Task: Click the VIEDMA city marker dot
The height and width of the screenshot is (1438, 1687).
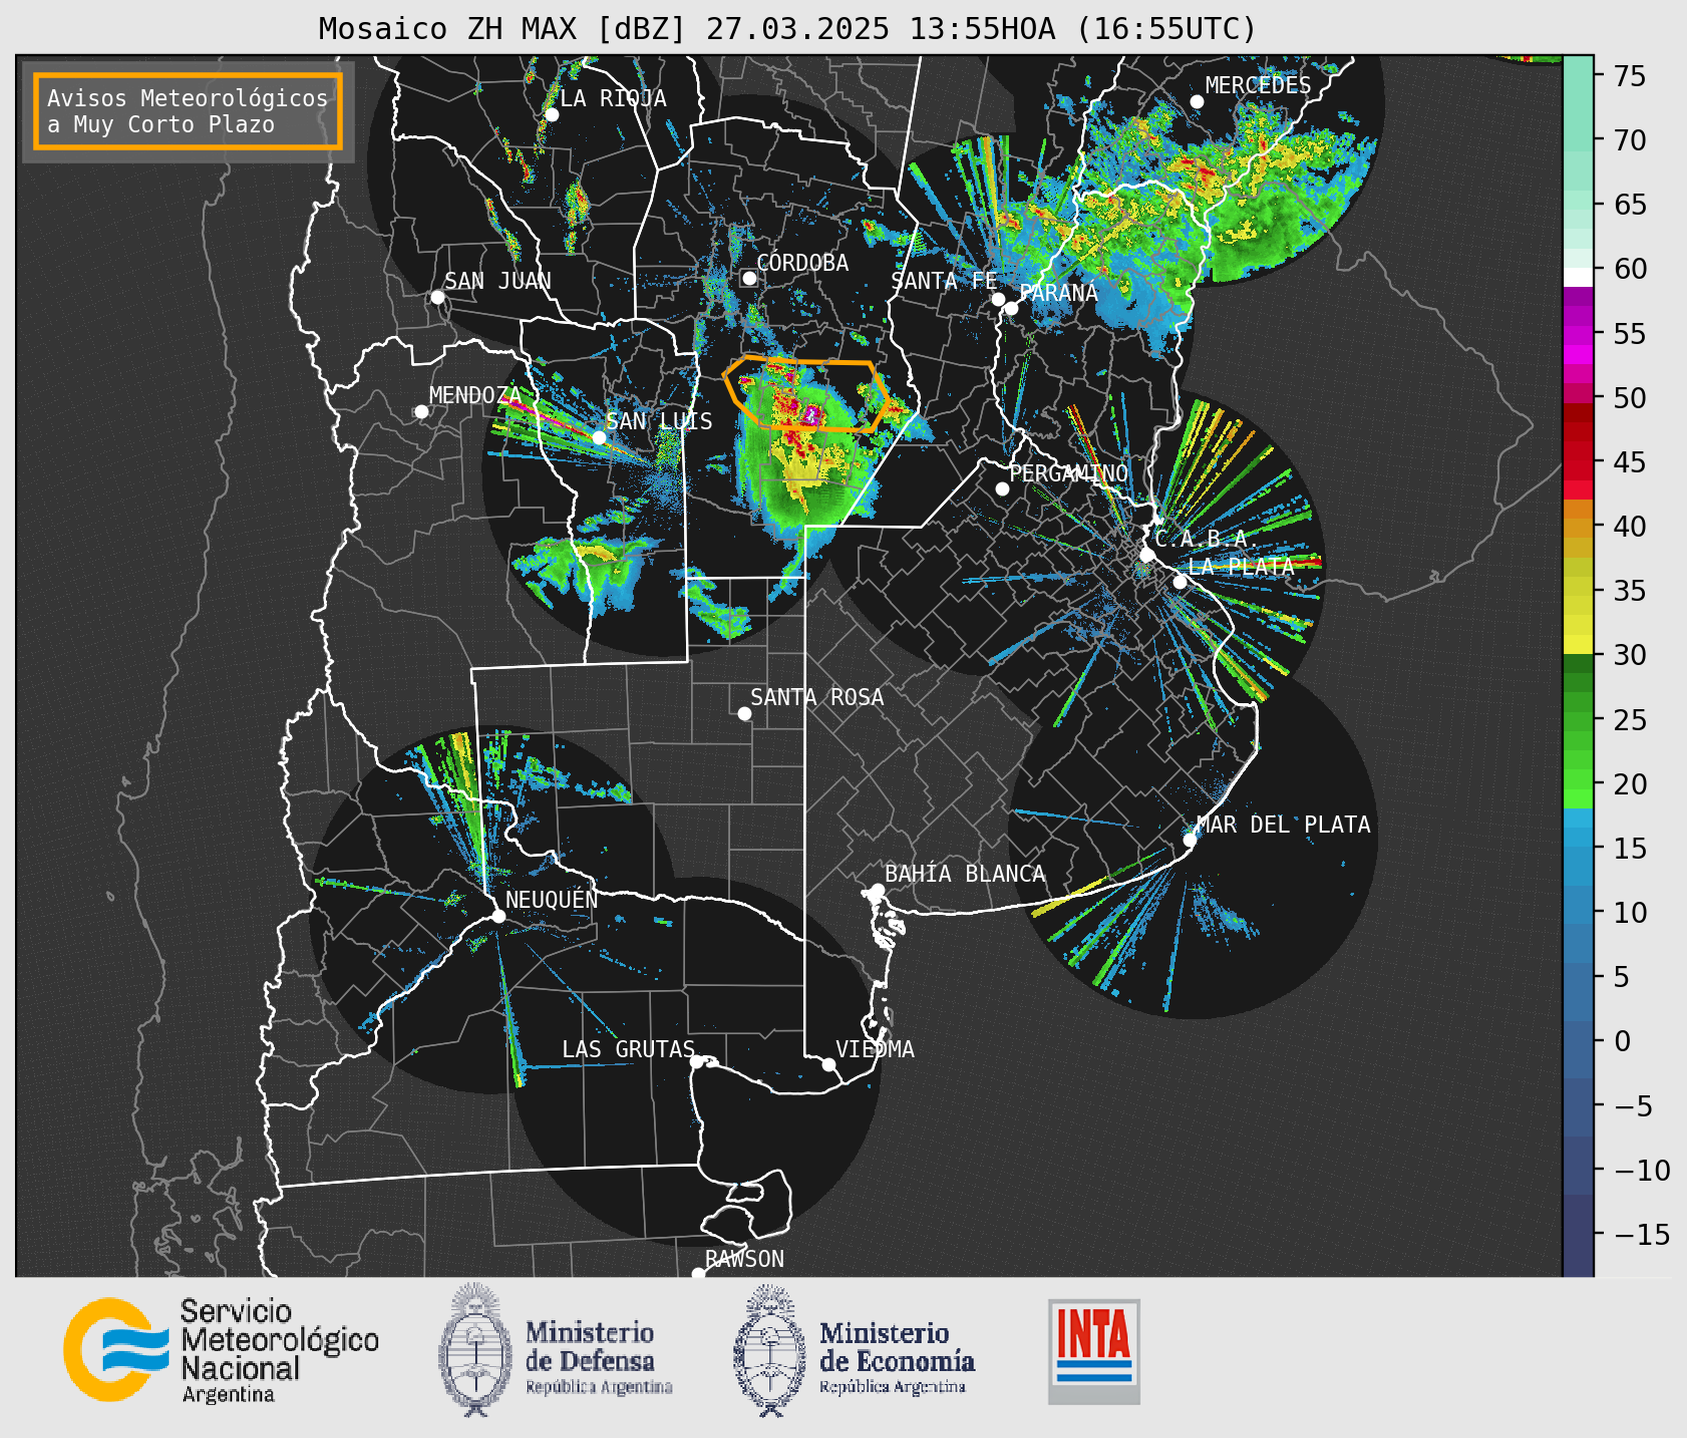Action: [x=829, y=1064]
